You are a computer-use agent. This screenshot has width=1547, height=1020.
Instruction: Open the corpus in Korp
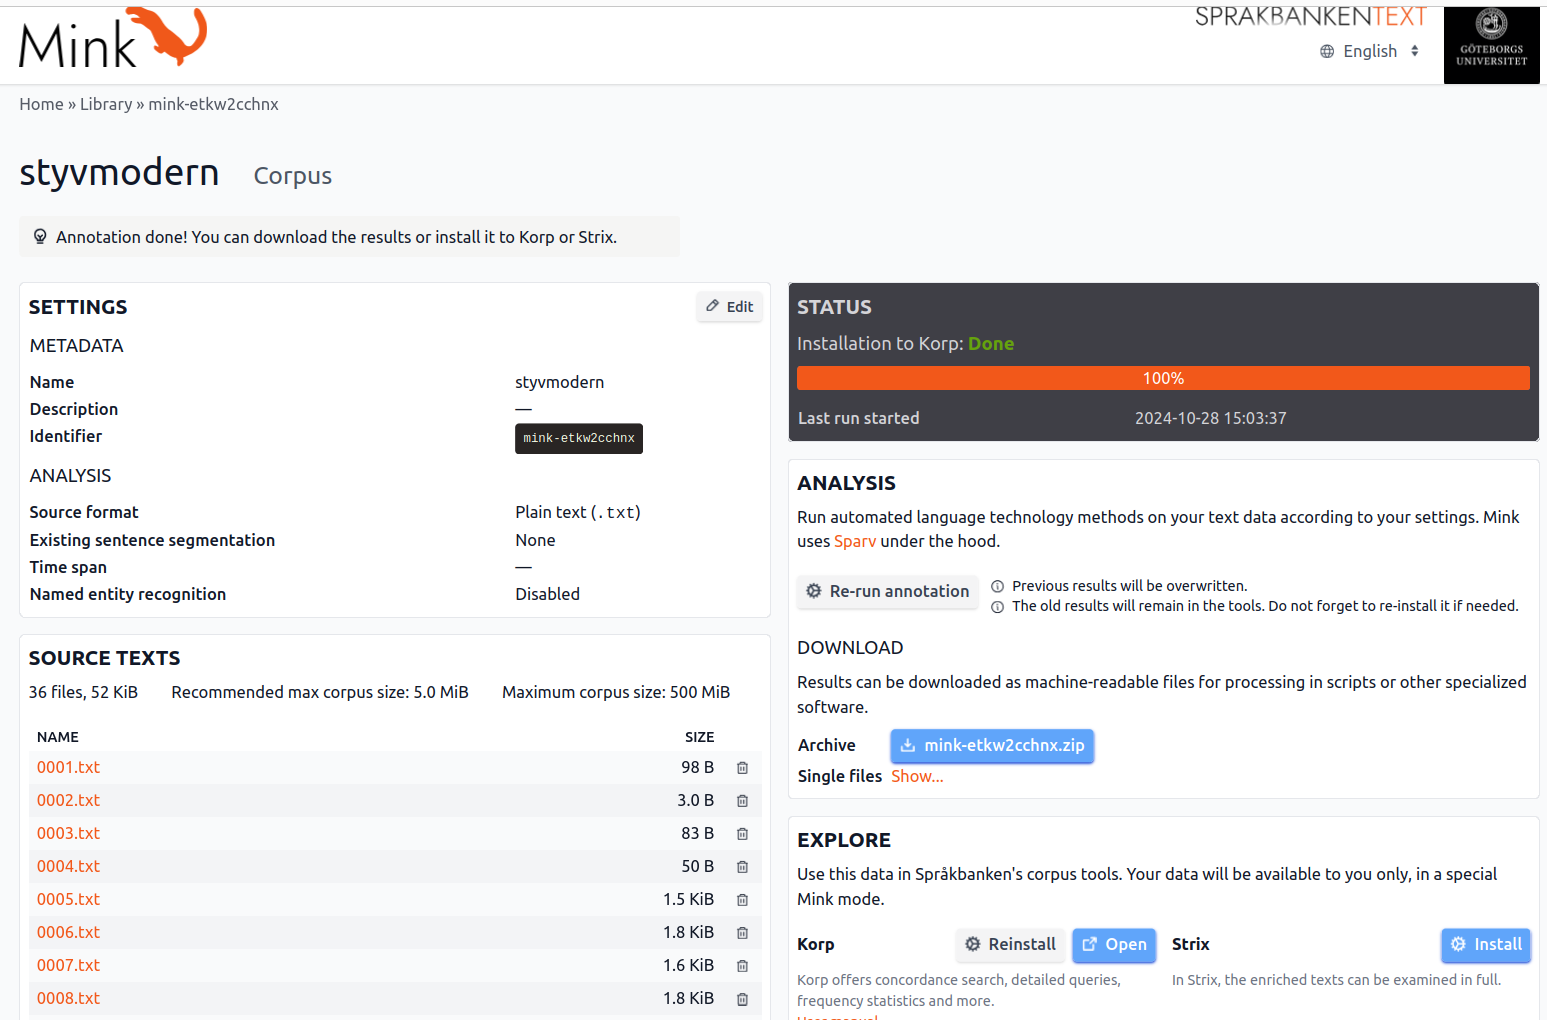click(1114, 945)
